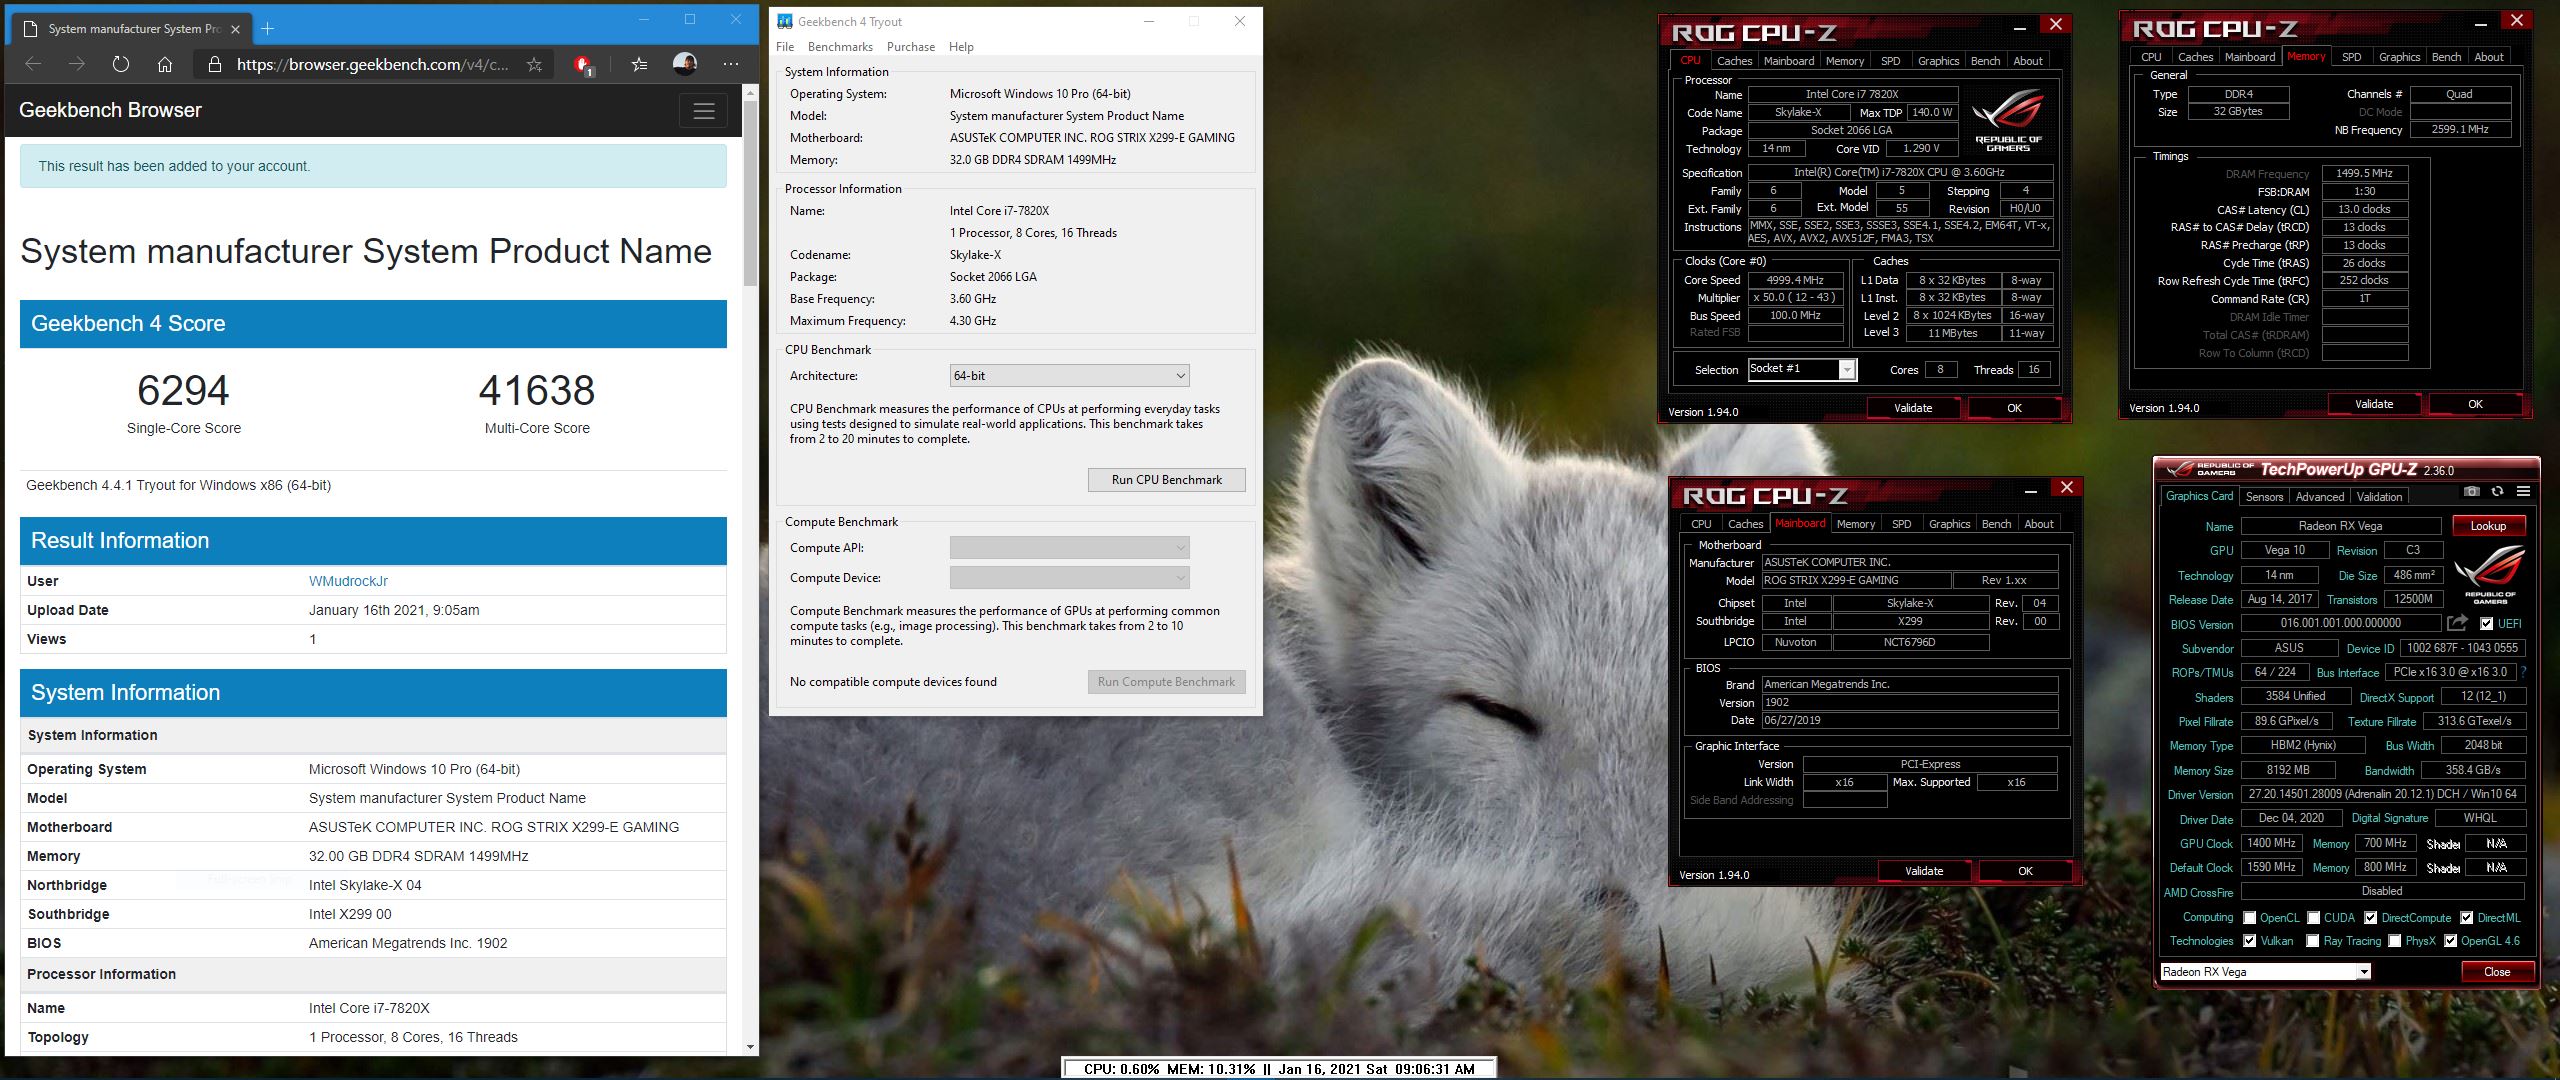Take GPU-Z screenshot with camera icon

coord(2471,491)
